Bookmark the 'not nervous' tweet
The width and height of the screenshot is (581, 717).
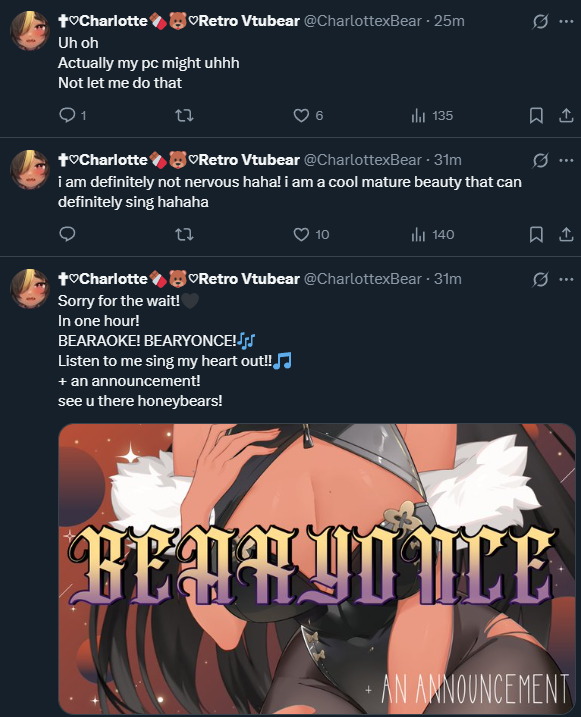tap(536, 235)
